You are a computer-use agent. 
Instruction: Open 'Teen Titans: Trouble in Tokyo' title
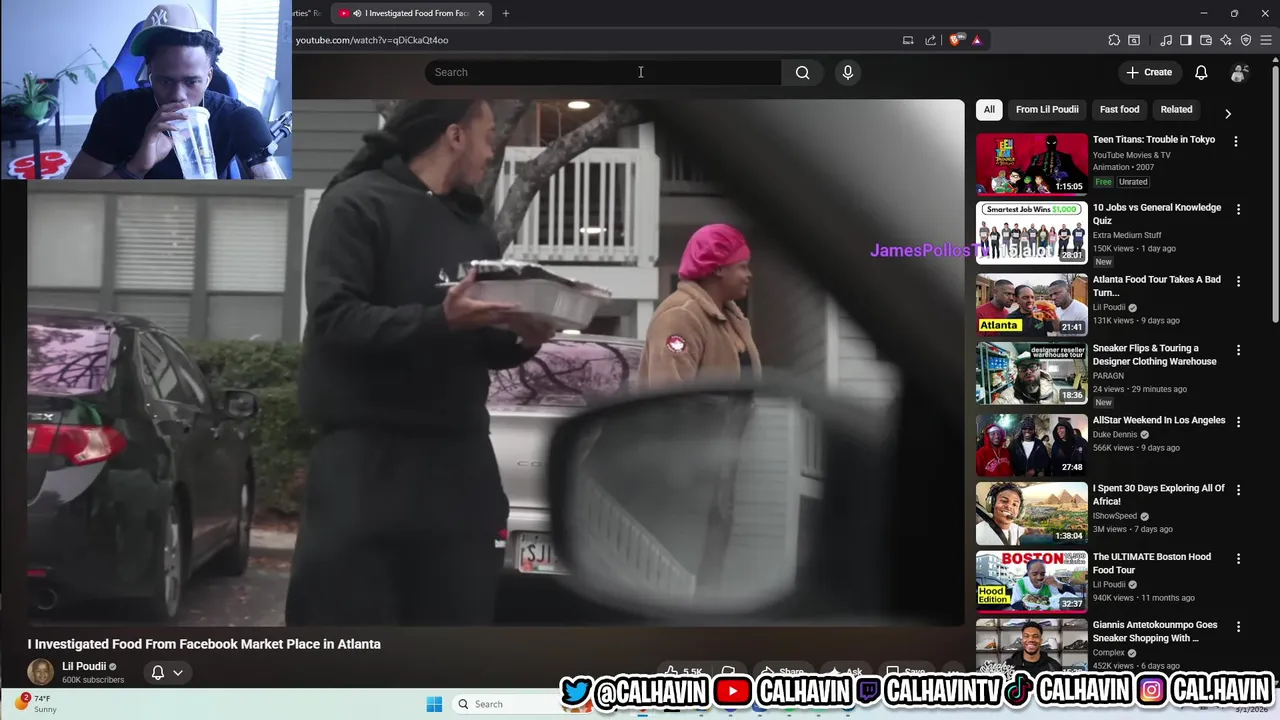coord(1153,140)
